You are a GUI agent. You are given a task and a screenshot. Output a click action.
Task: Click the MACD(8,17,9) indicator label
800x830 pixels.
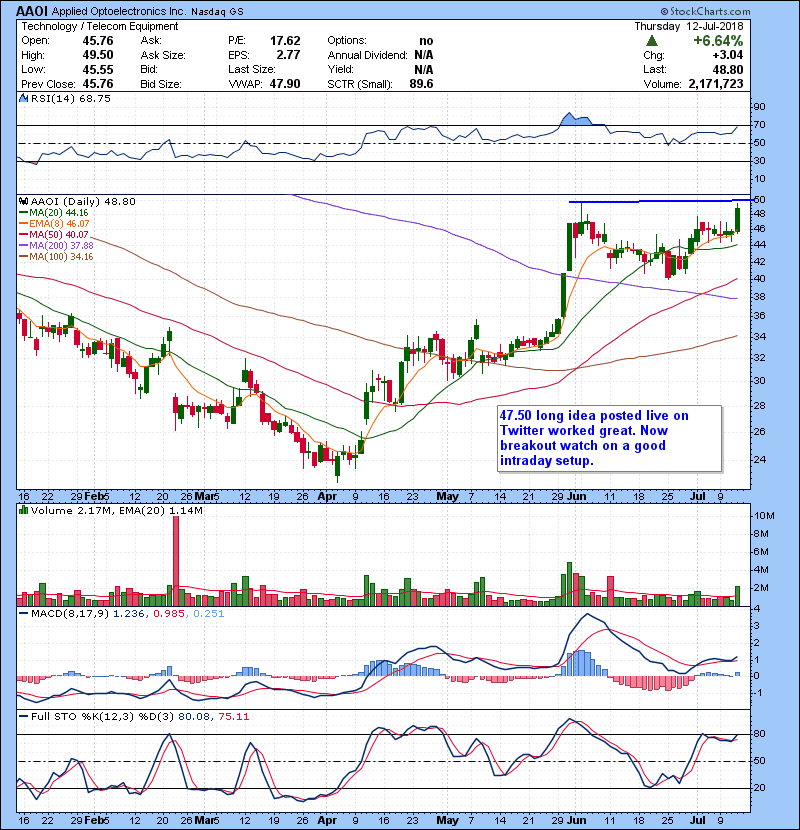click(x=70, y=614)
